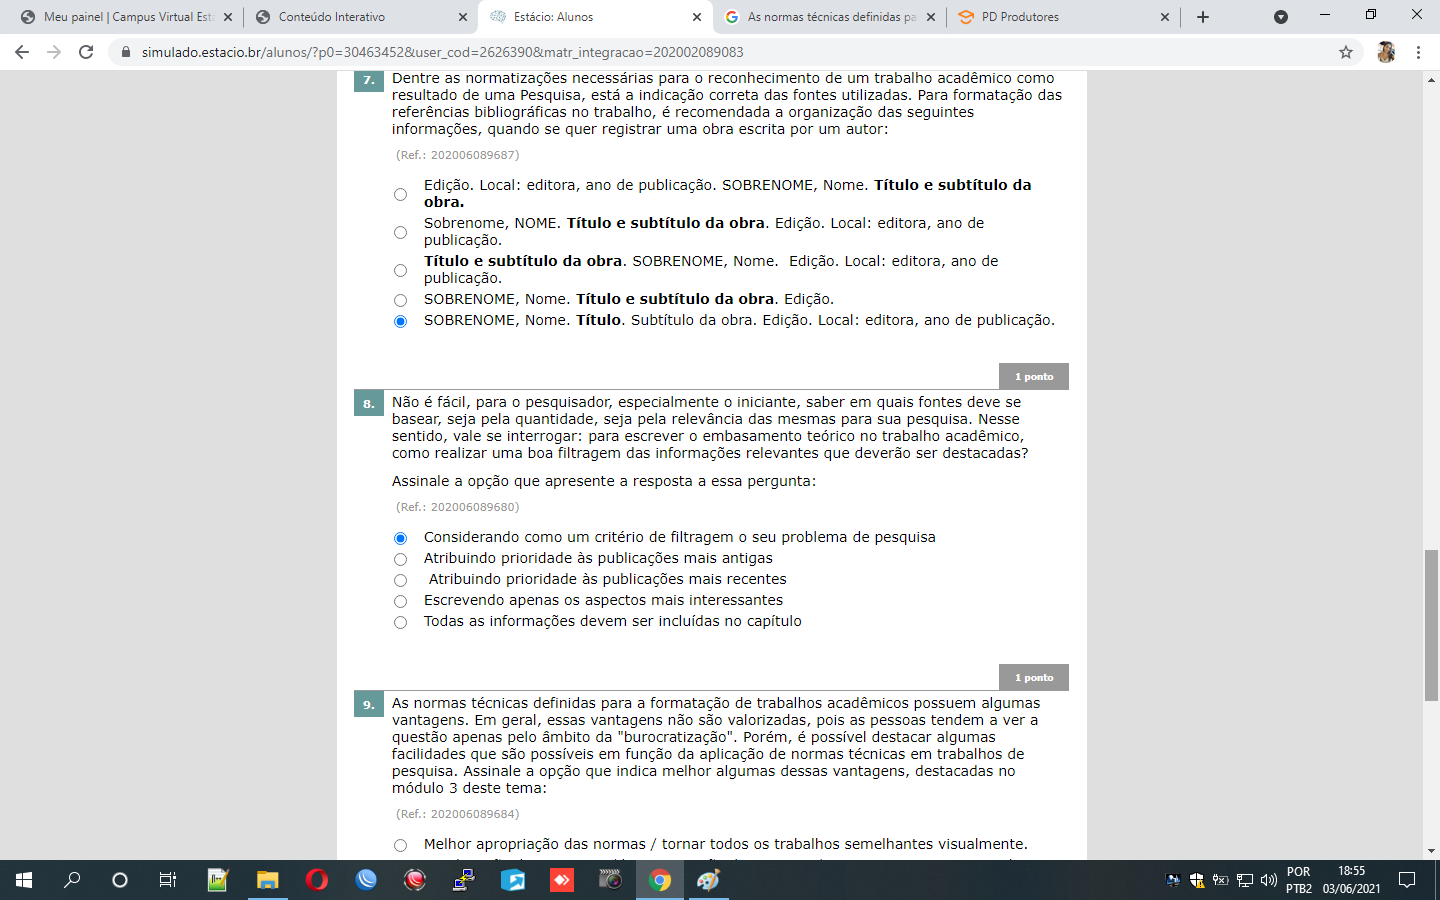
Task: Select radio 'Escrevendo apenas os aspectos mais interessantes'
Action: 400,601
